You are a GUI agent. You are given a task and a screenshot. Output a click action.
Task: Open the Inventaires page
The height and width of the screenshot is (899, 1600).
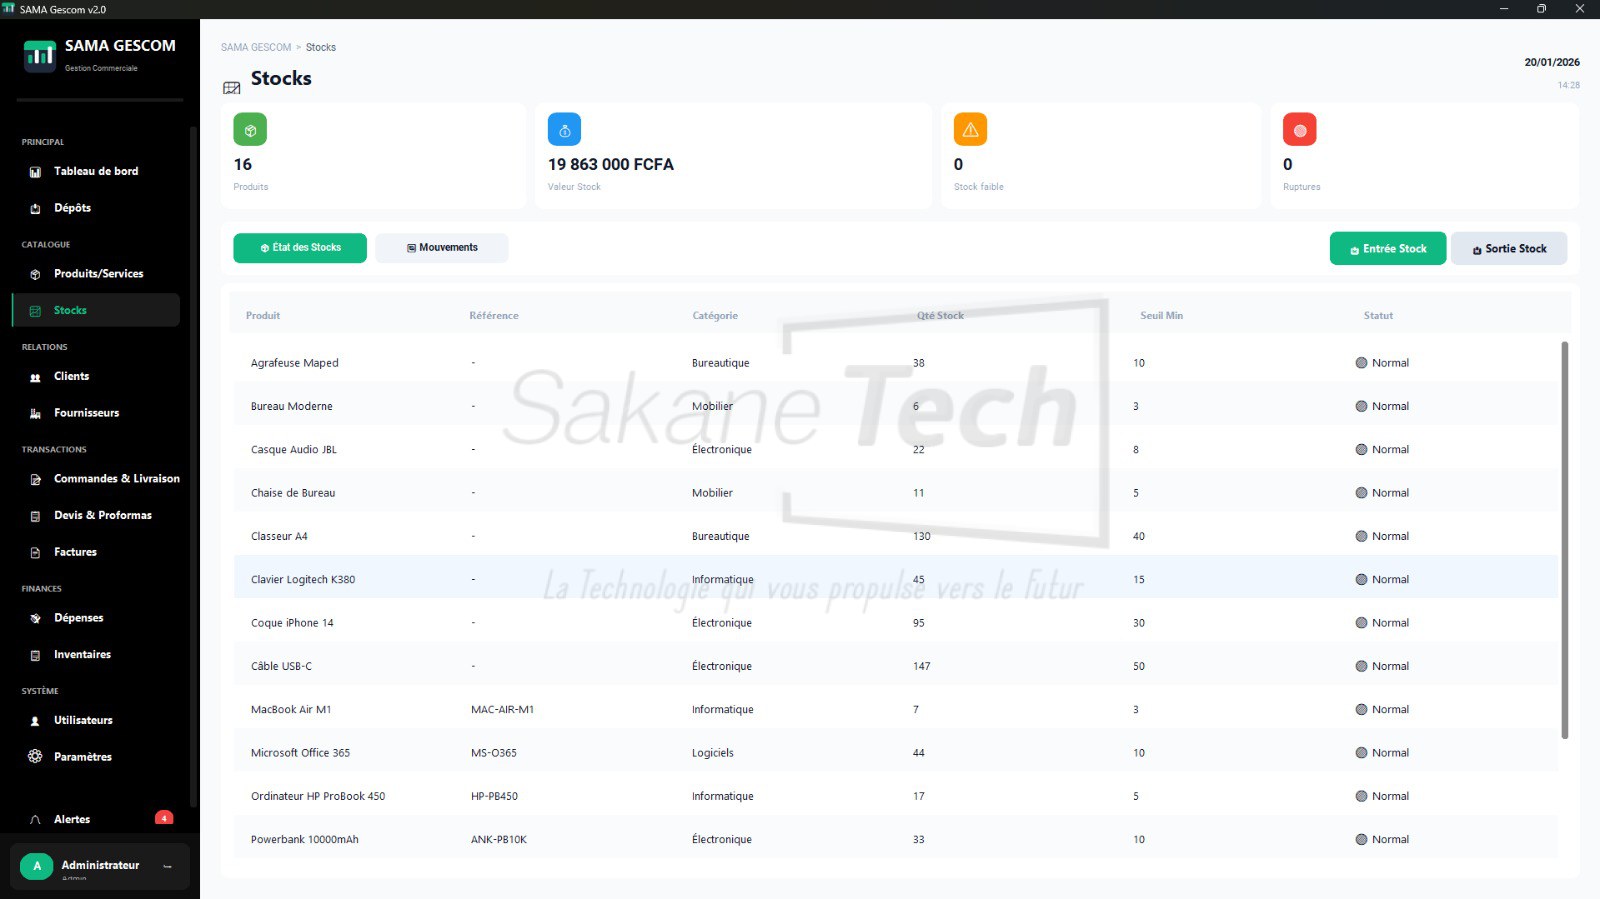pos(96,655)
